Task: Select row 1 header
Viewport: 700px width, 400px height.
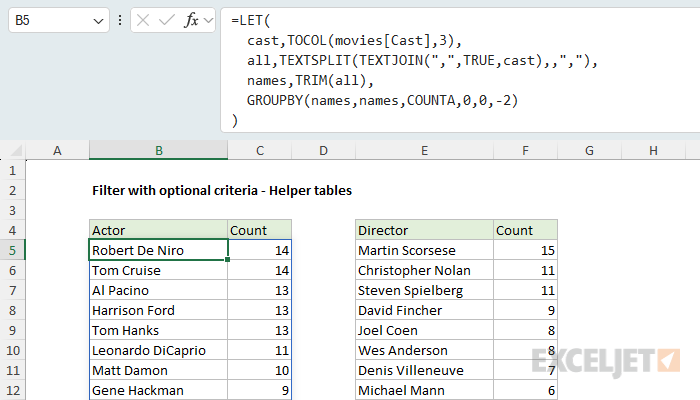Action: pos(12,170)
